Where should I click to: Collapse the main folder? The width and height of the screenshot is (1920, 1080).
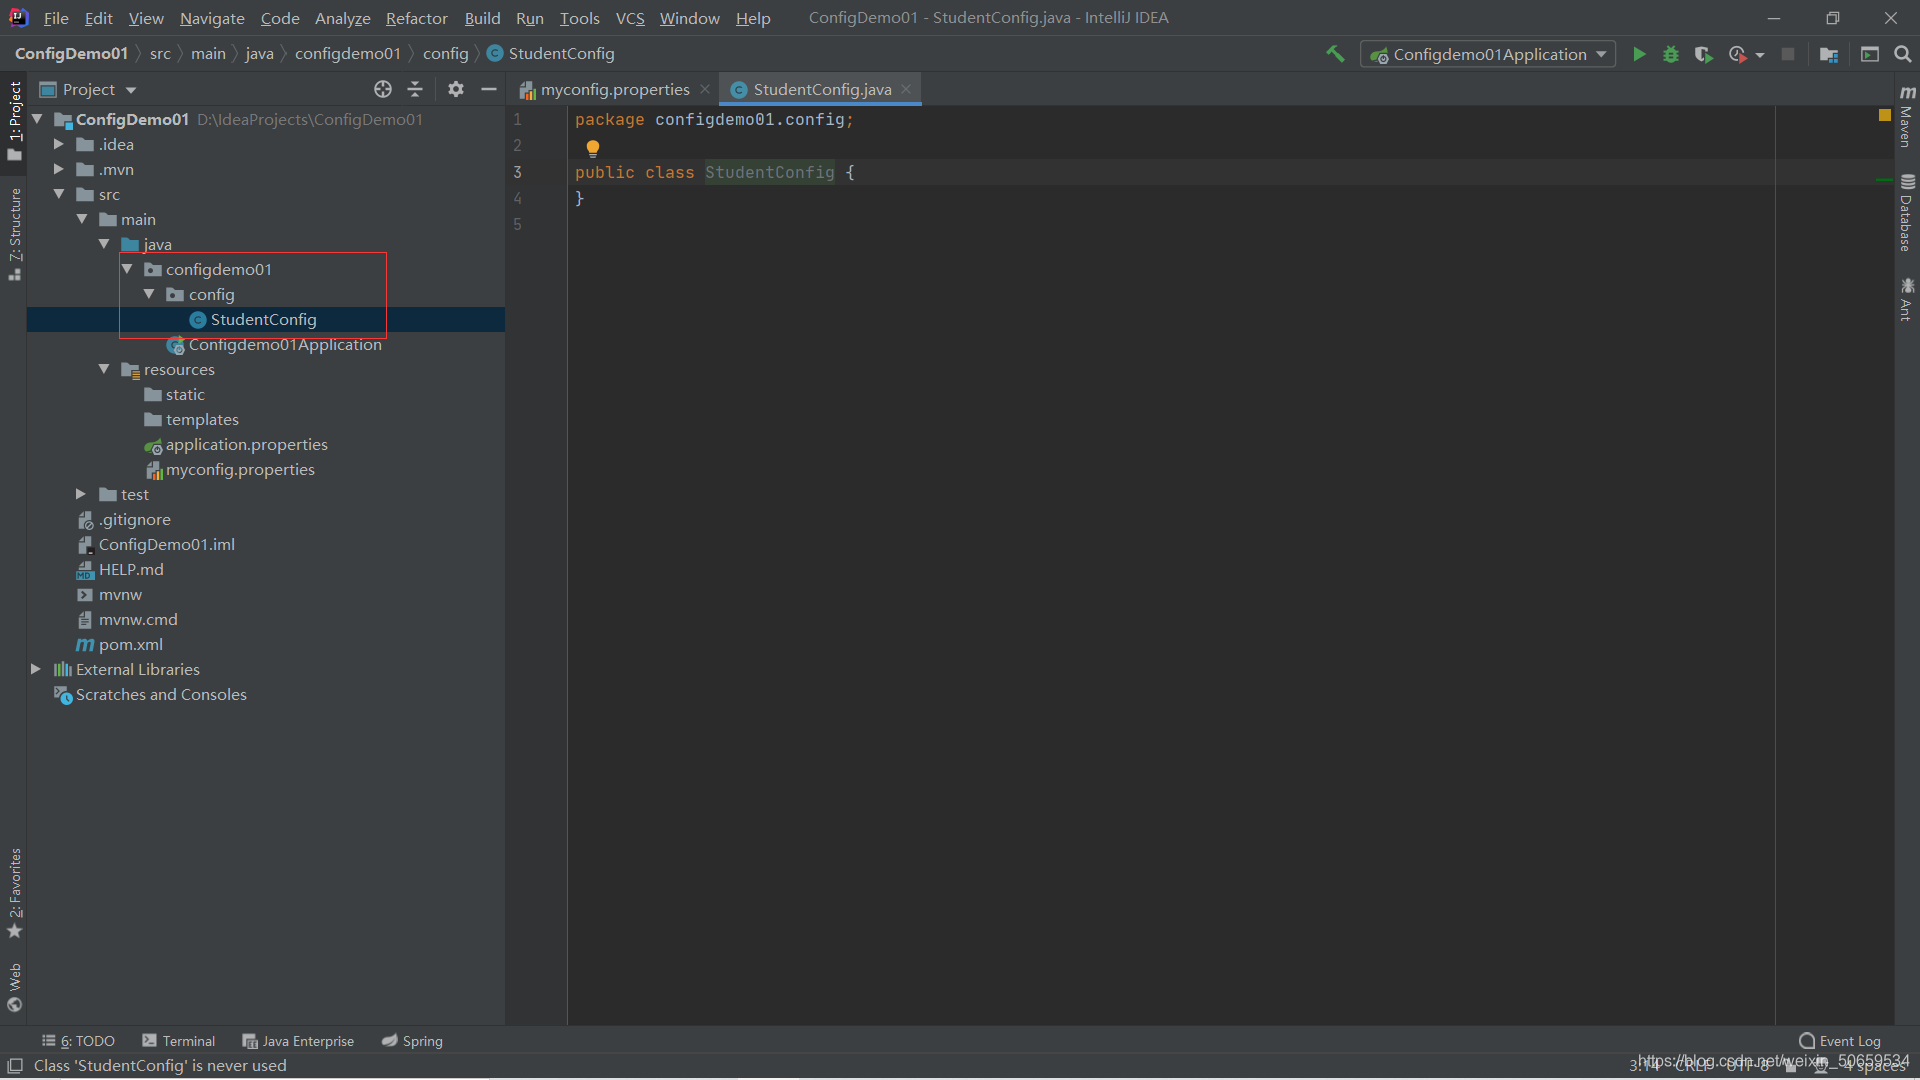click(82, 219)
